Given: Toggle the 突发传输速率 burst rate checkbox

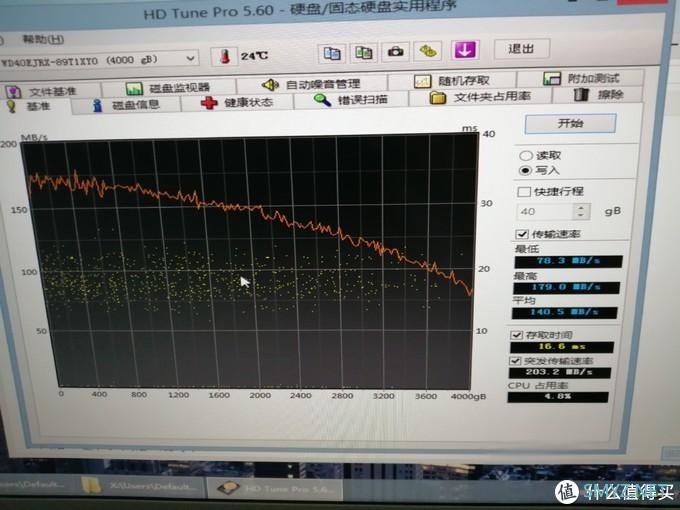Looking at the screenshot, I should [515, 361].
